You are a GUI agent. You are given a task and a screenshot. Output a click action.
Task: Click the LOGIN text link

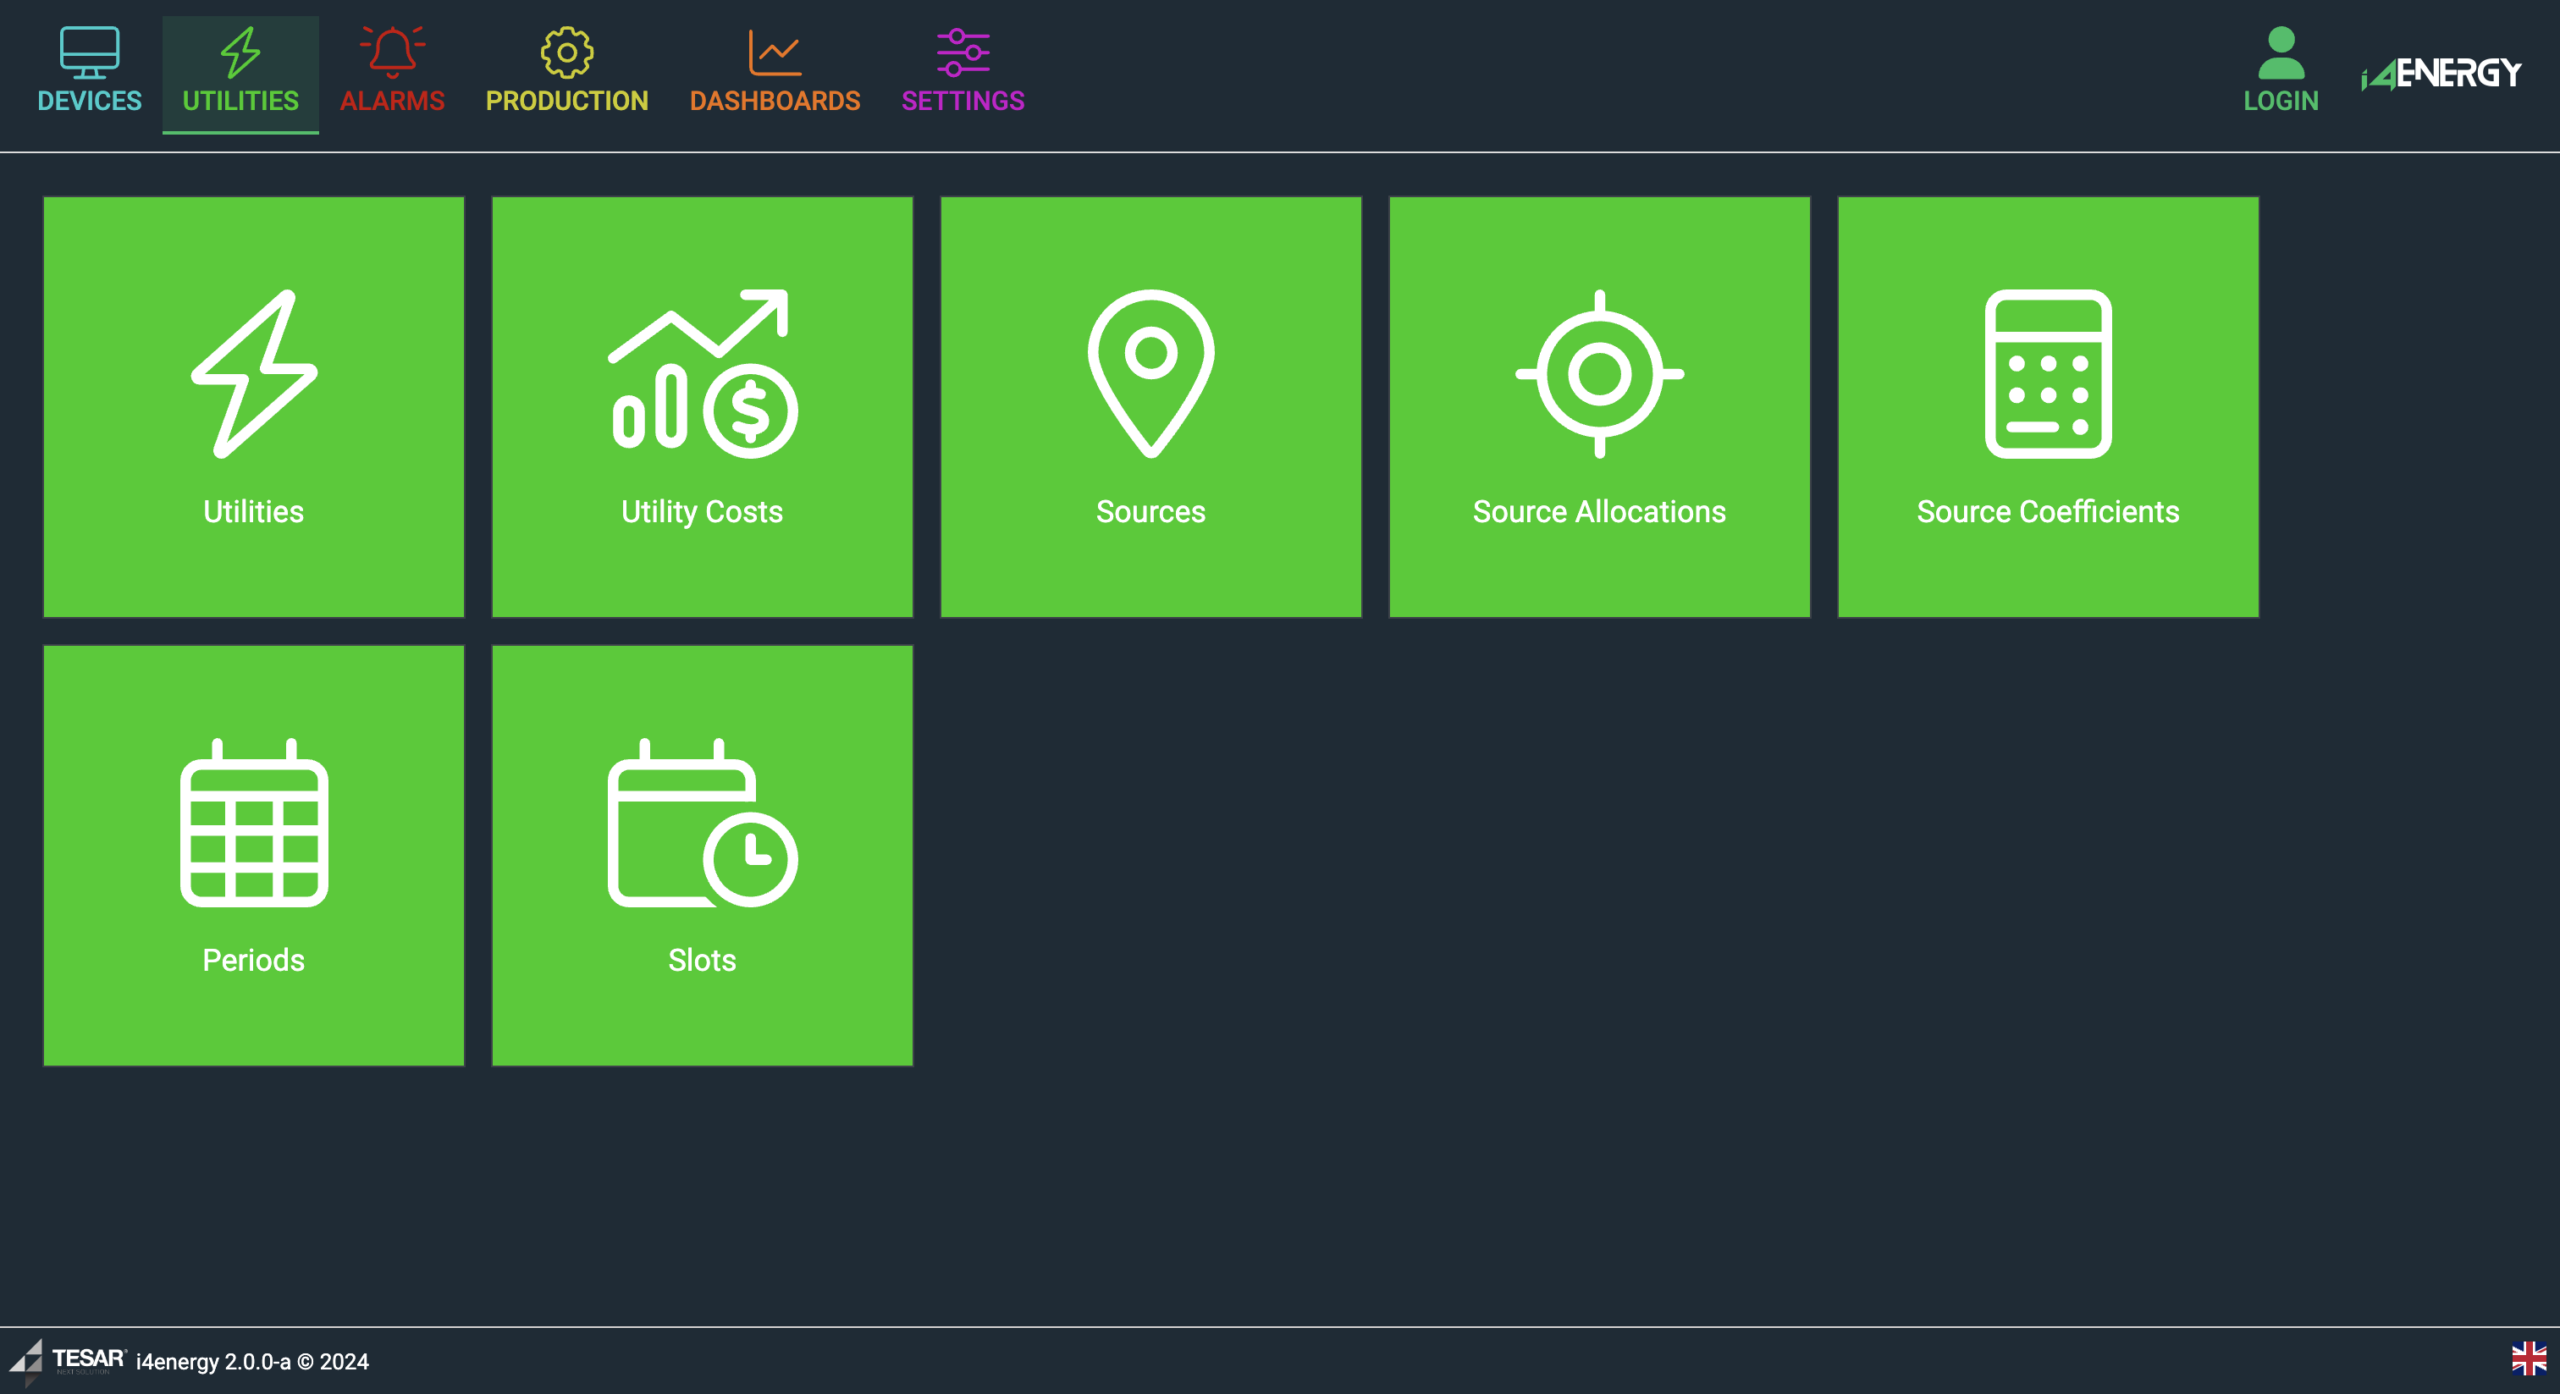point(2281,101)
